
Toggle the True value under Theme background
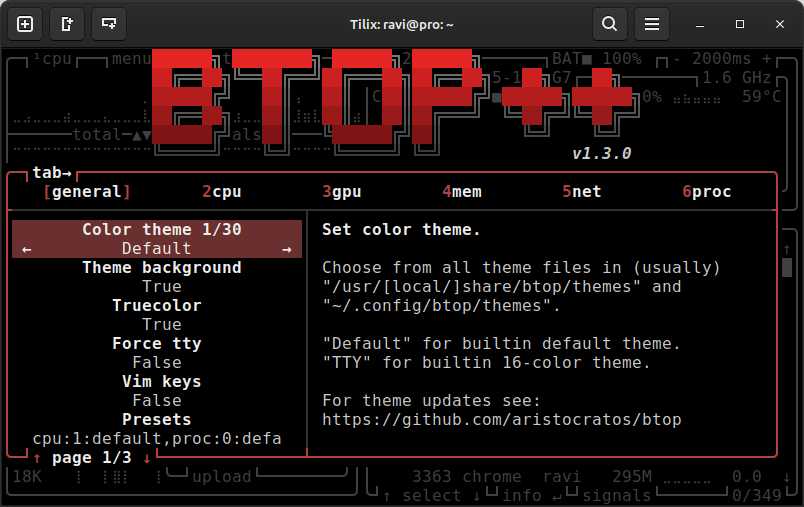[162, 287]
